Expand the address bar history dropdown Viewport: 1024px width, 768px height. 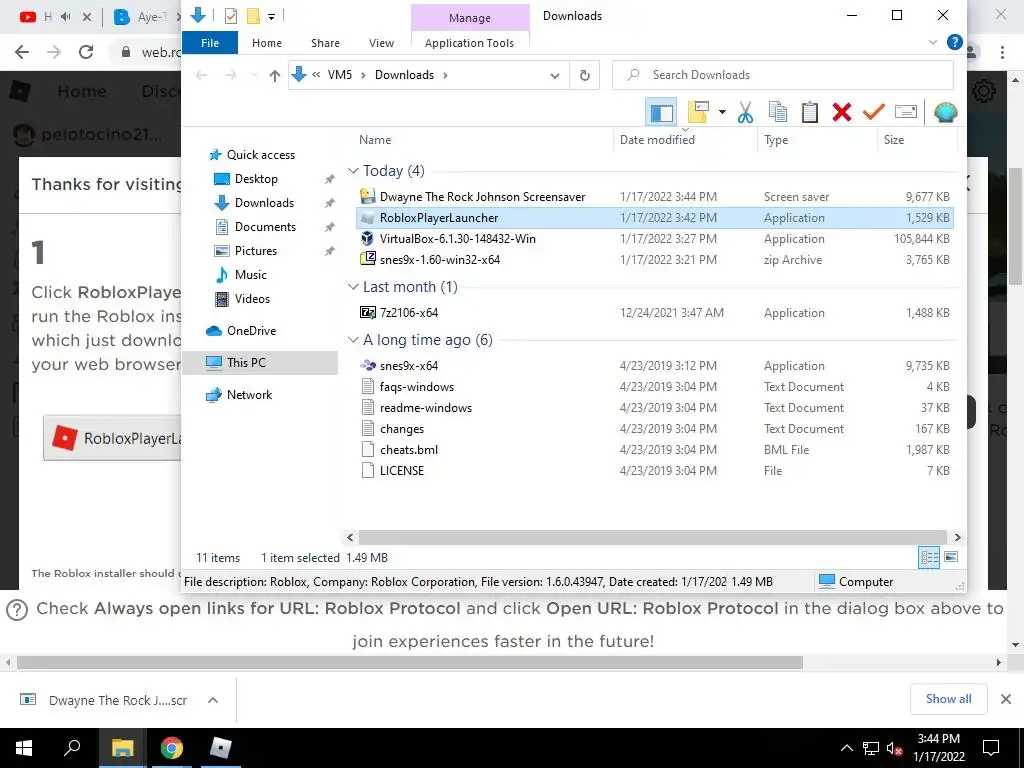[554, 76]
